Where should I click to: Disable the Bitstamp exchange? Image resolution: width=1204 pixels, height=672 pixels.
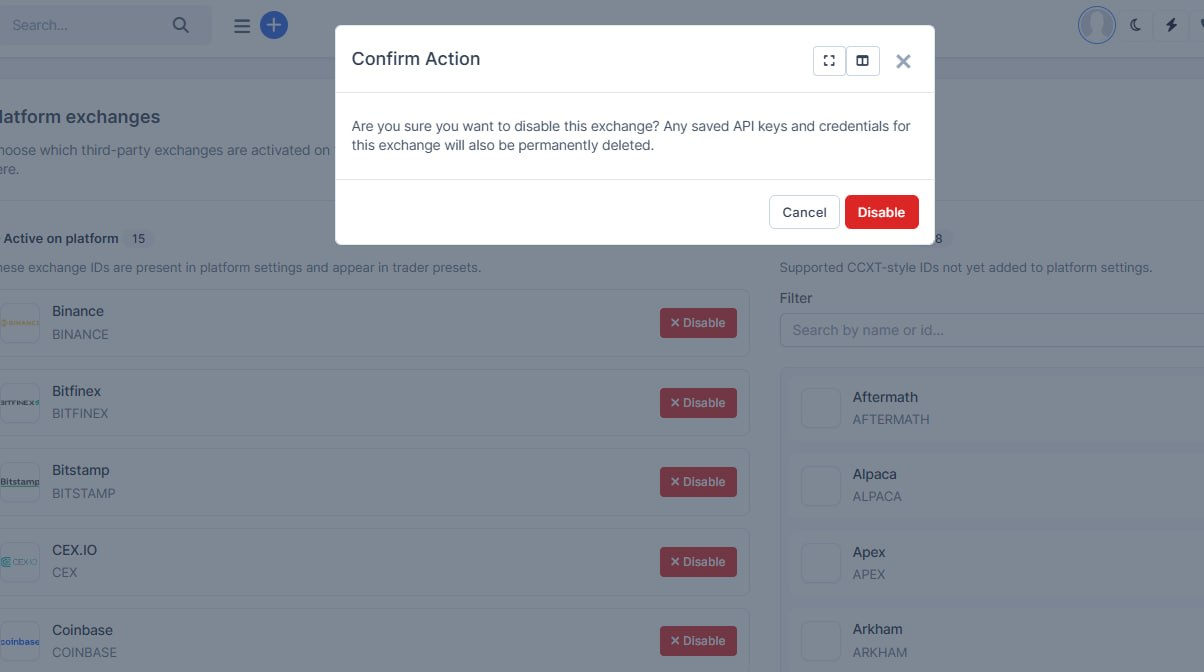[698, 482]
